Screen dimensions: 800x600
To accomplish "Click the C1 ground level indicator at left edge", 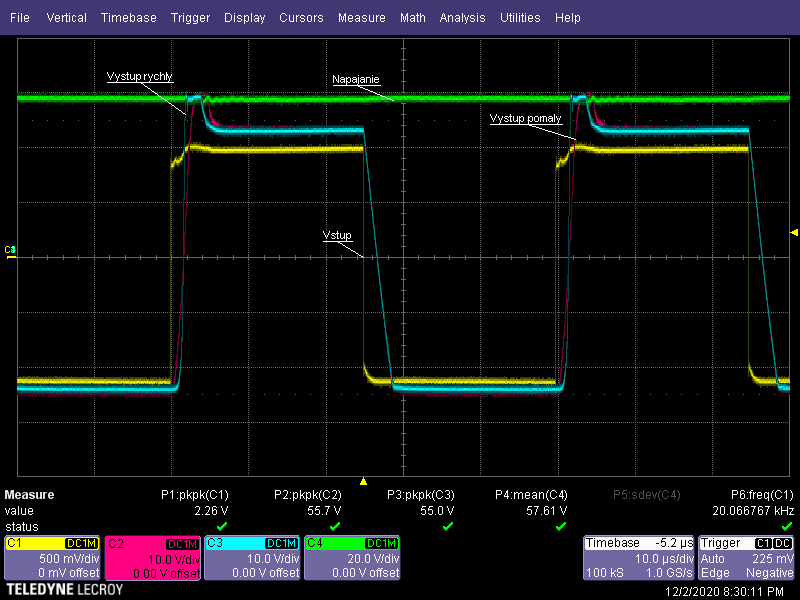I will [x=10, y=252].
